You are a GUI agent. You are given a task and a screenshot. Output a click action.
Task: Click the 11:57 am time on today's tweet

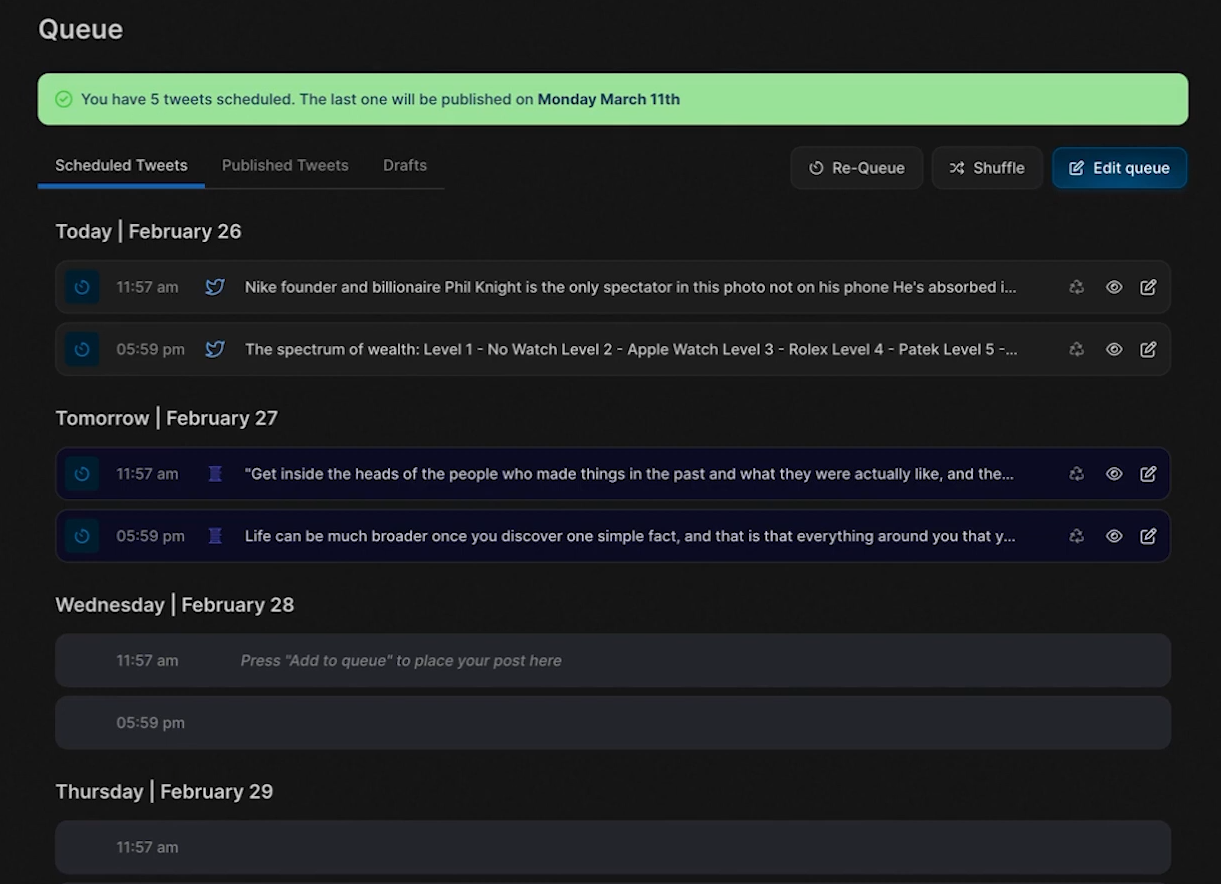[x=147, y=287]
